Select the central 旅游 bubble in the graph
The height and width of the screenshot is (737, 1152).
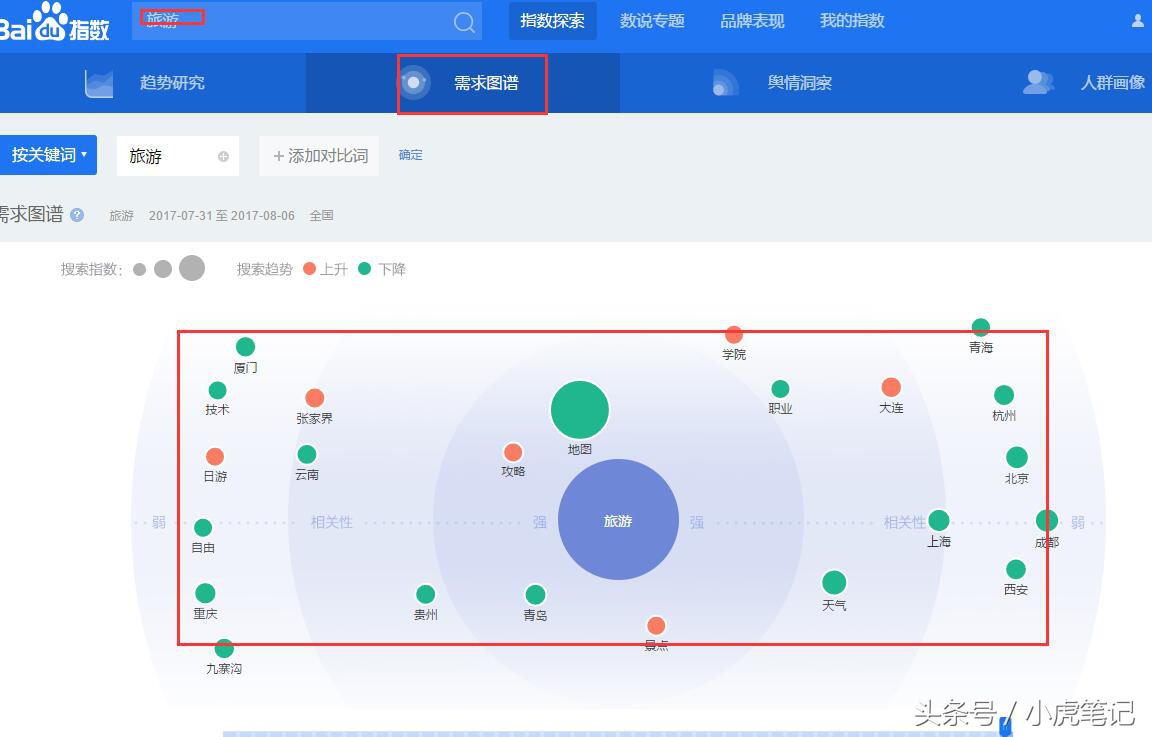click(x=617, y=520)
